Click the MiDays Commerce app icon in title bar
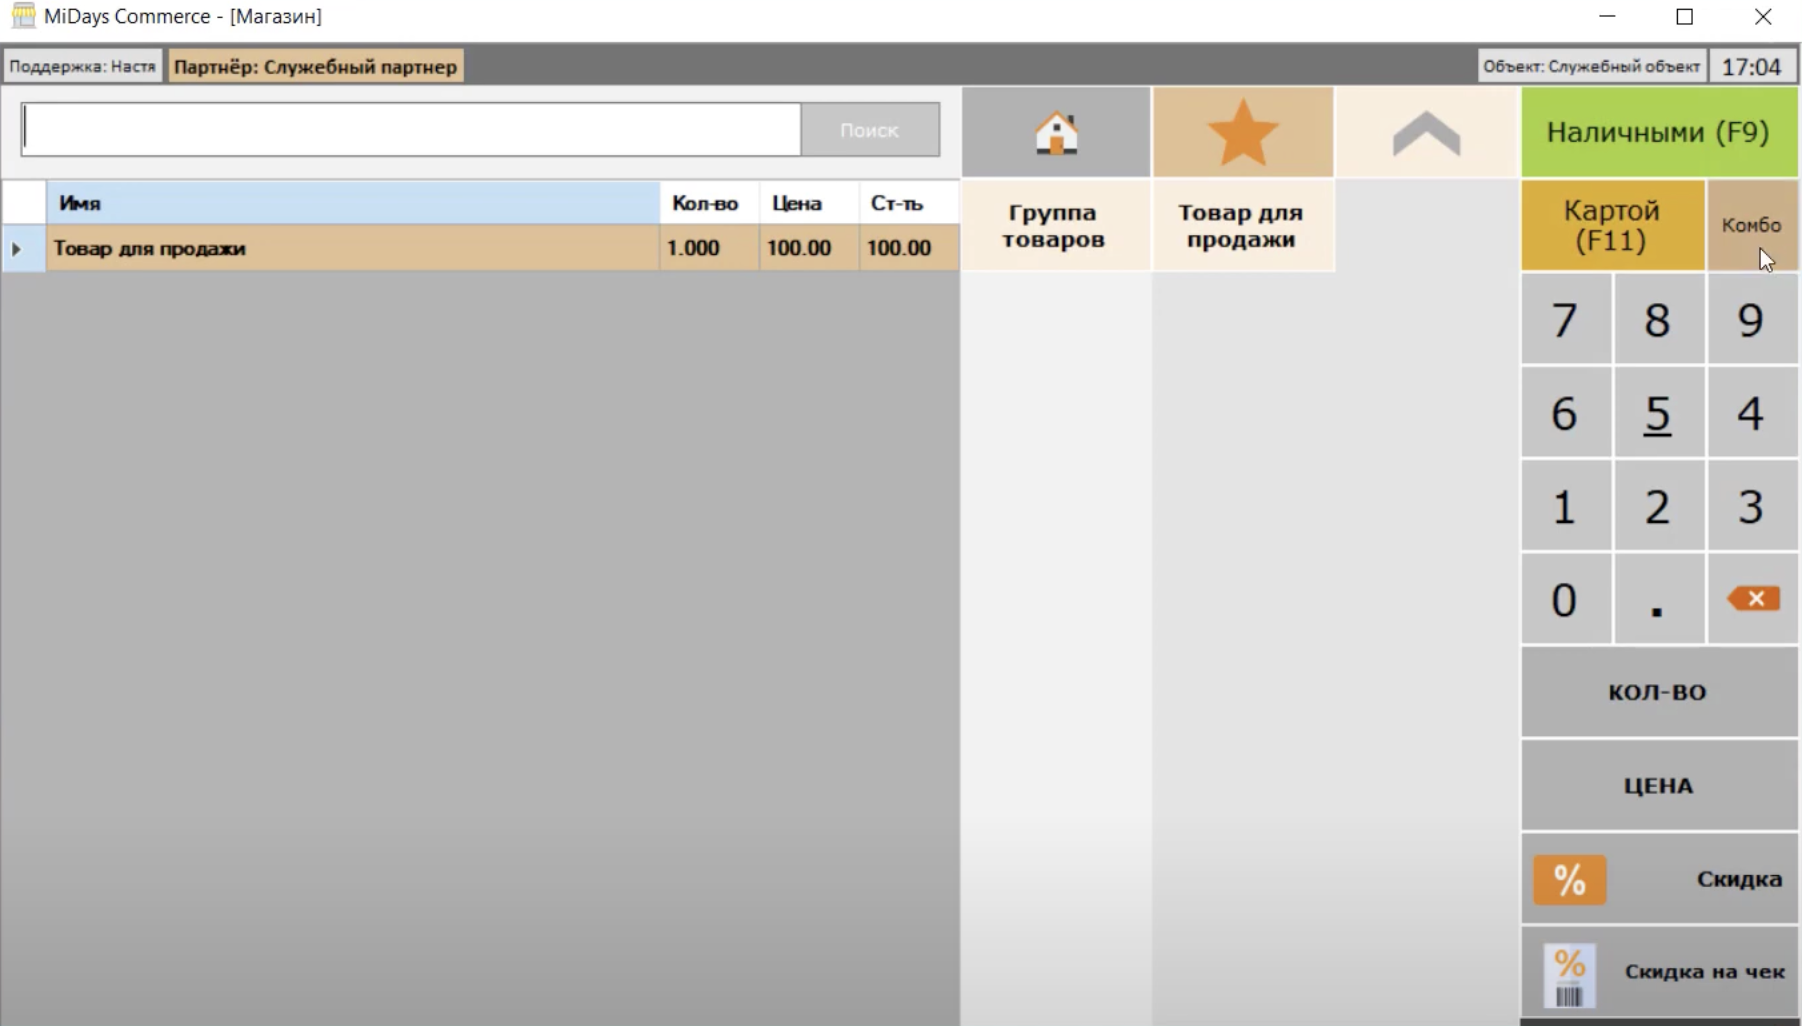 tap(23, 16)
